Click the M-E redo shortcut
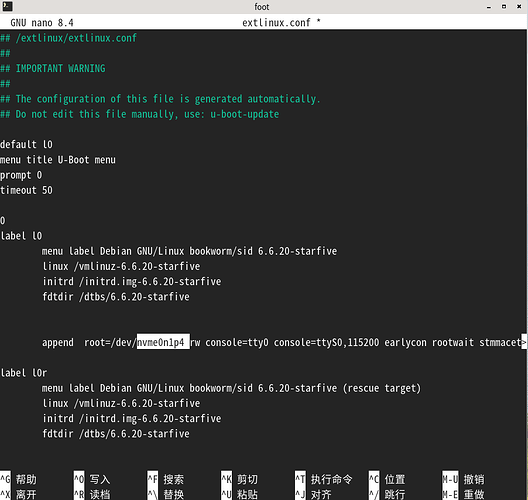 [x=463, y=494]
